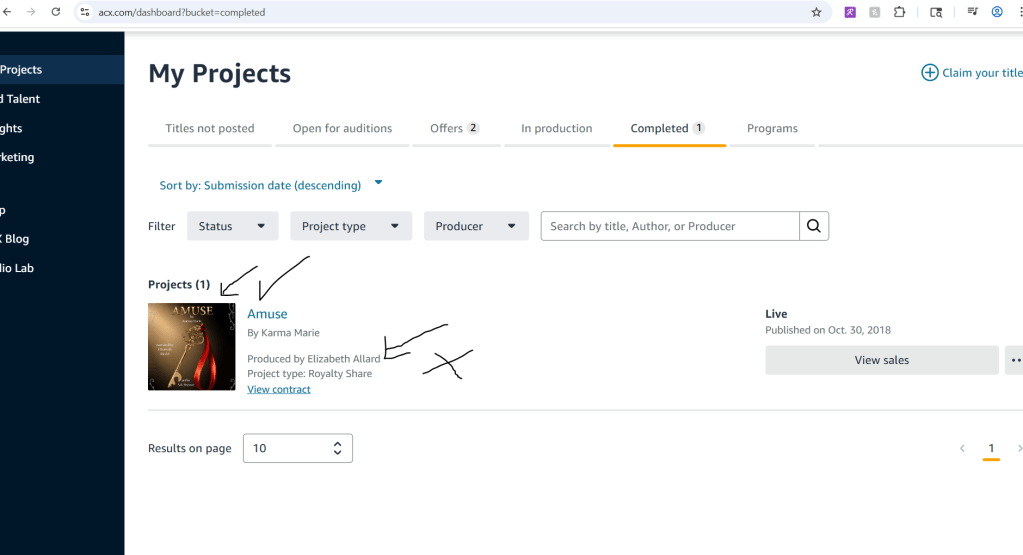Image resolution: width=1023 pixels, height=555 pixels.
Task: Open the Project type filter dropdown
Action: tap(350, 226)
